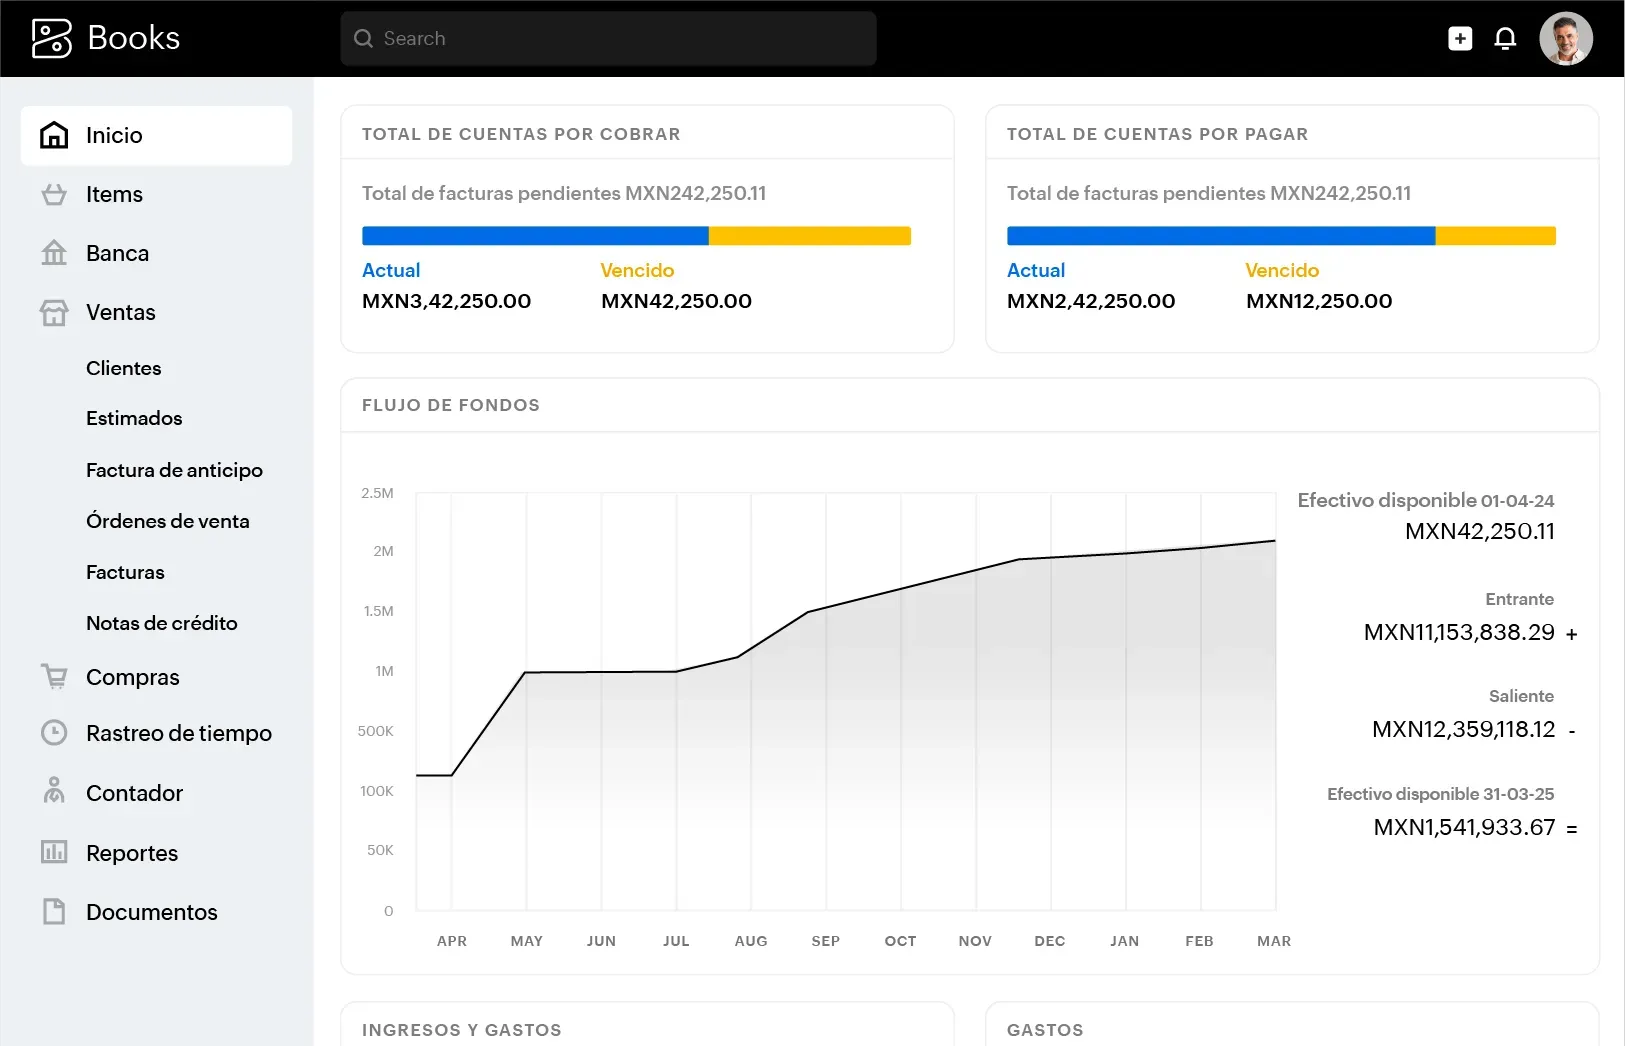The height and width of the screenshot is (1046, 1625).
Task: Go to Facturas
Action: (x=124, y=572)
